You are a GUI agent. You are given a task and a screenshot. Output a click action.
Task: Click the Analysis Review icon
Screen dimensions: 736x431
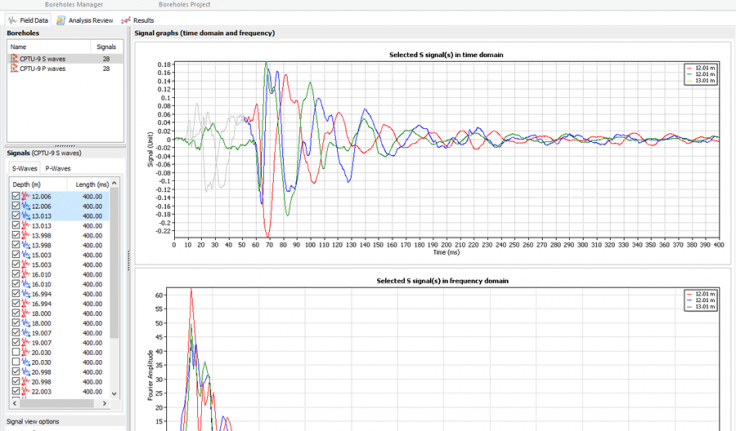click(61, 20)
